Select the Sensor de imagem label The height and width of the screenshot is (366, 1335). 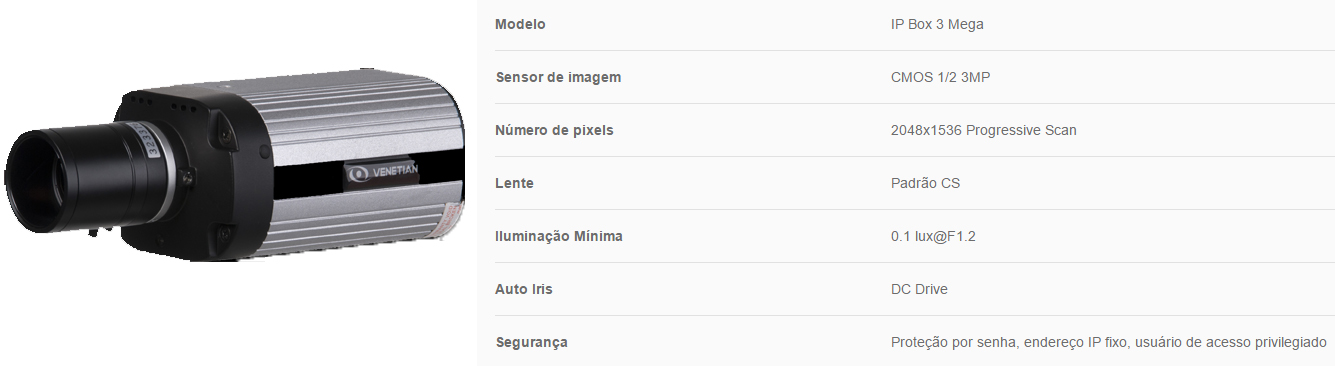pos(558,77)
